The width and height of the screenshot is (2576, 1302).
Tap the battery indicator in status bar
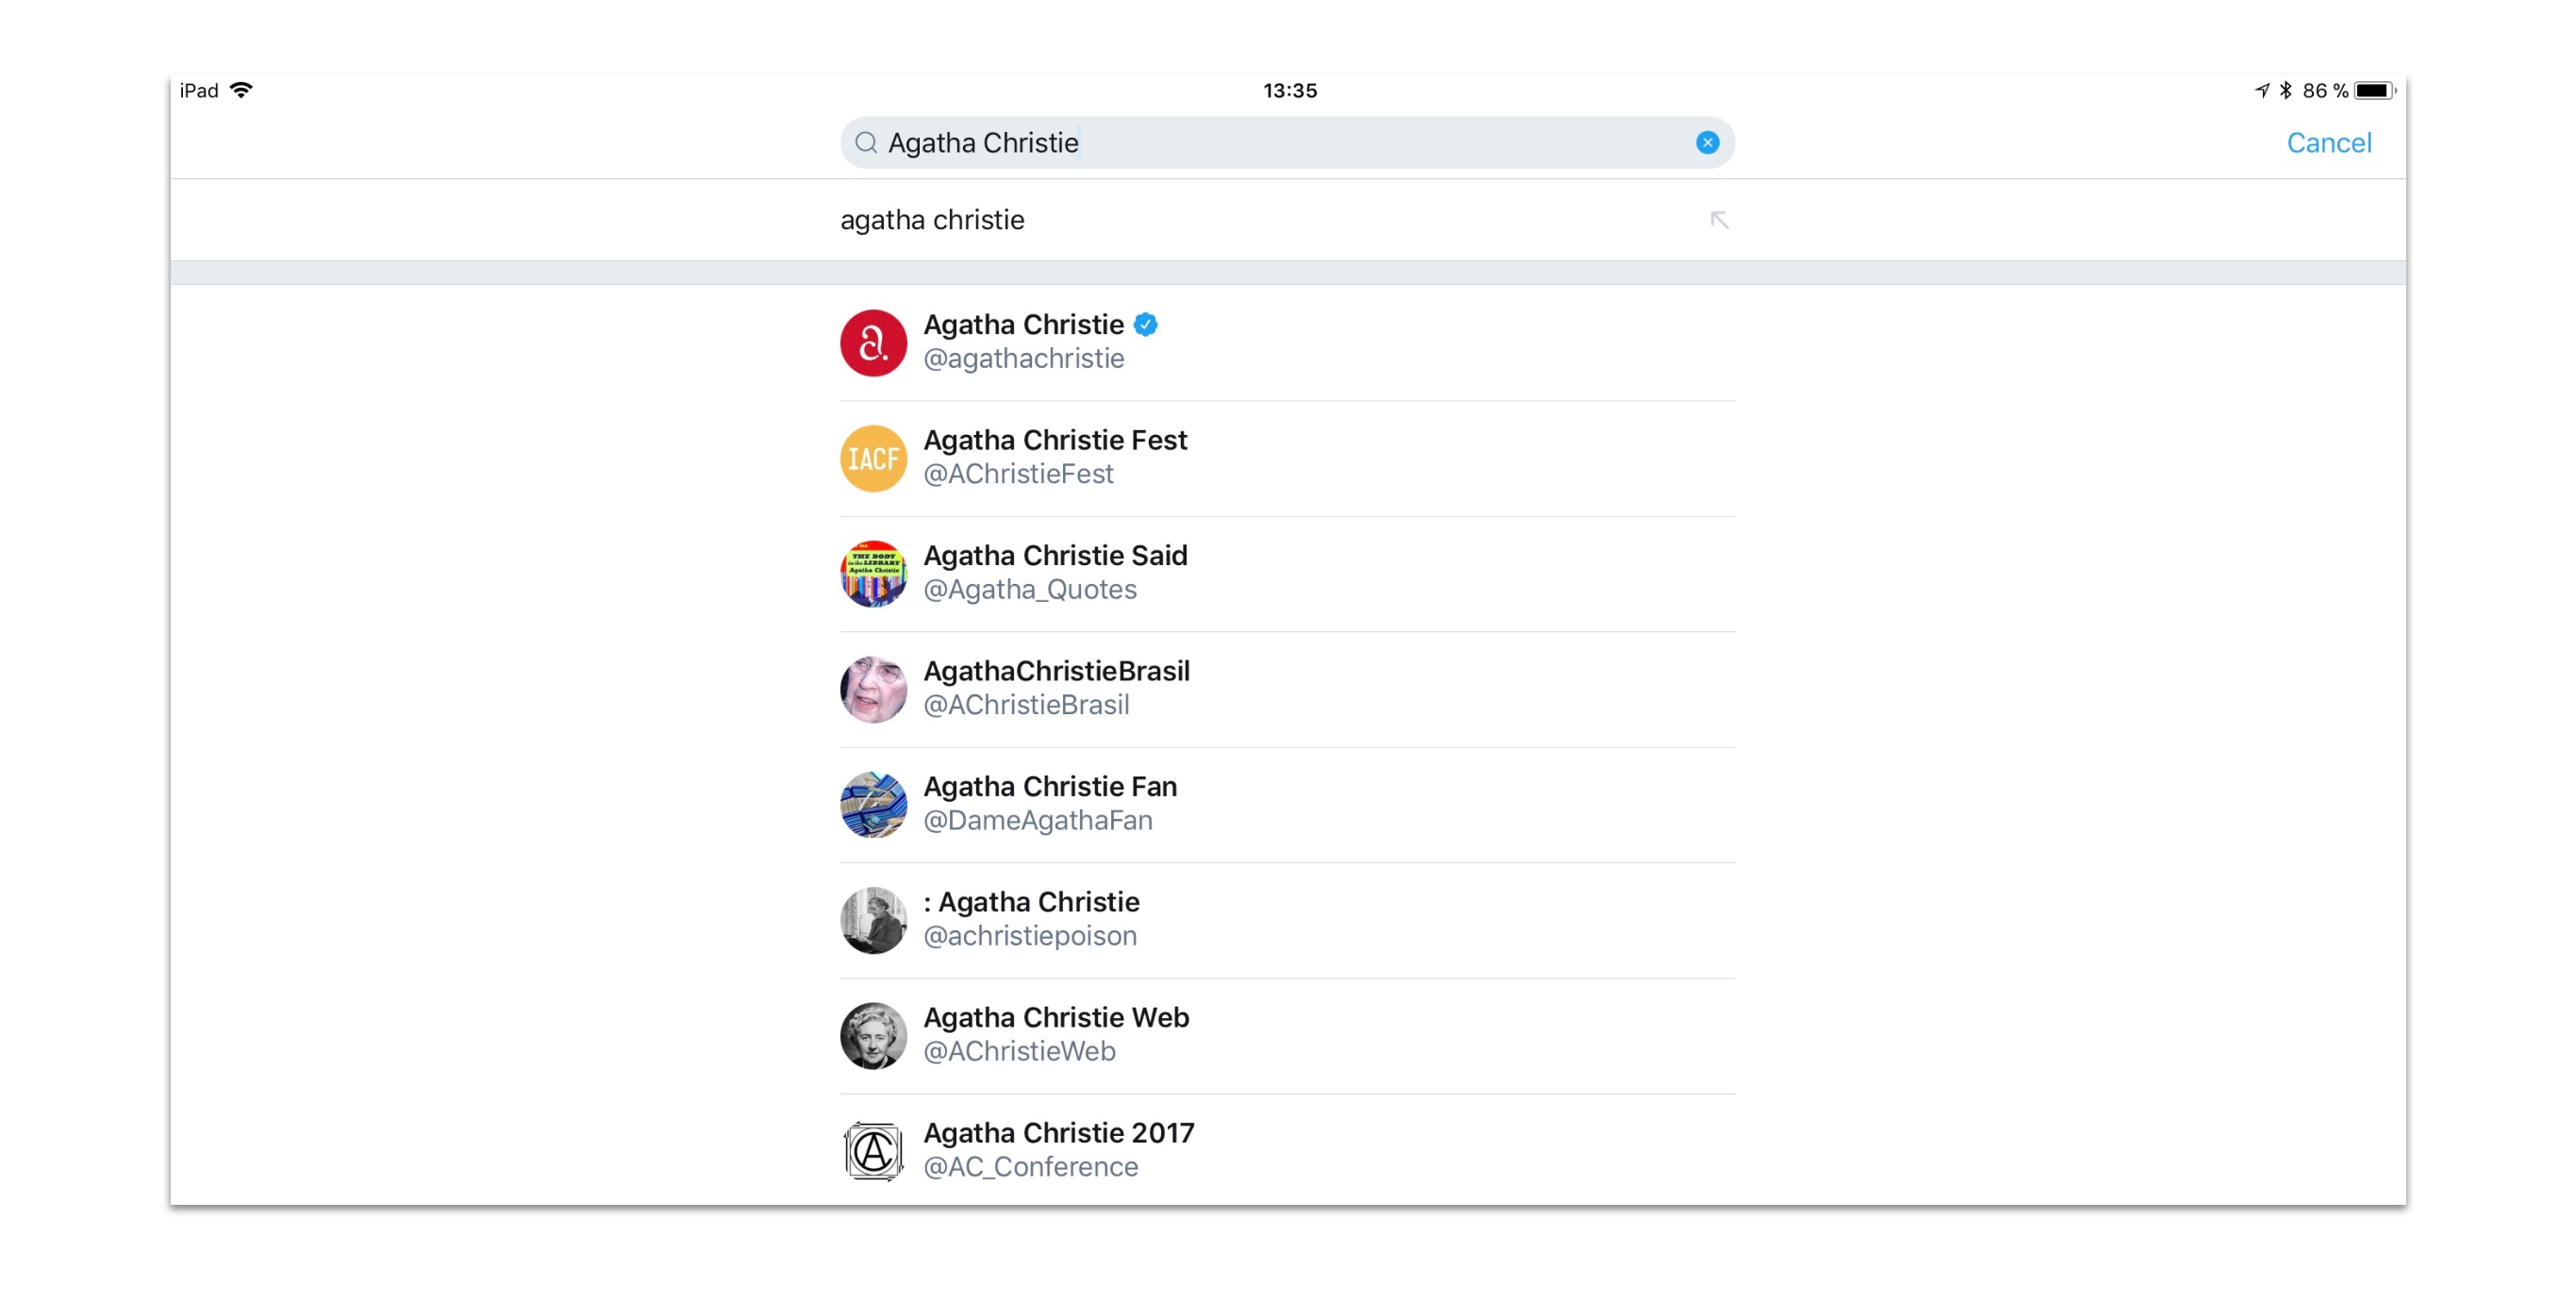(x=2374, y=91)
